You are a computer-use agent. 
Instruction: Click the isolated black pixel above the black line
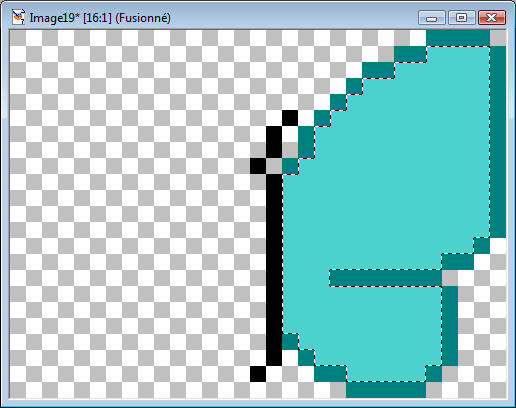[x=290, y=118]
